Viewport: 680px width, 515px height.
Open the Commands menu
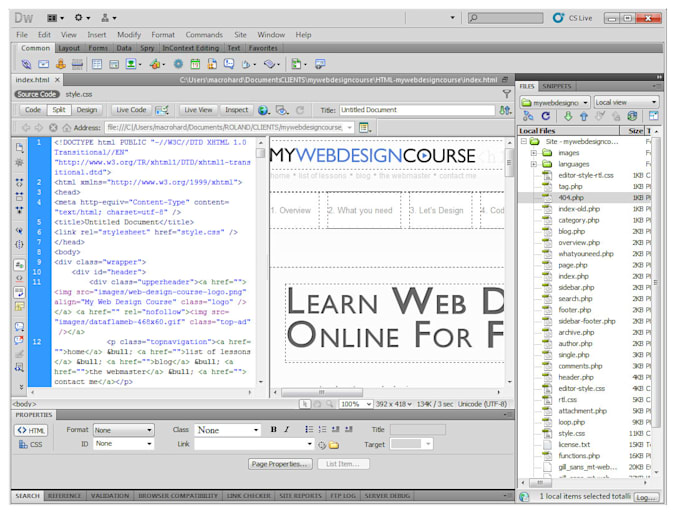203,35
